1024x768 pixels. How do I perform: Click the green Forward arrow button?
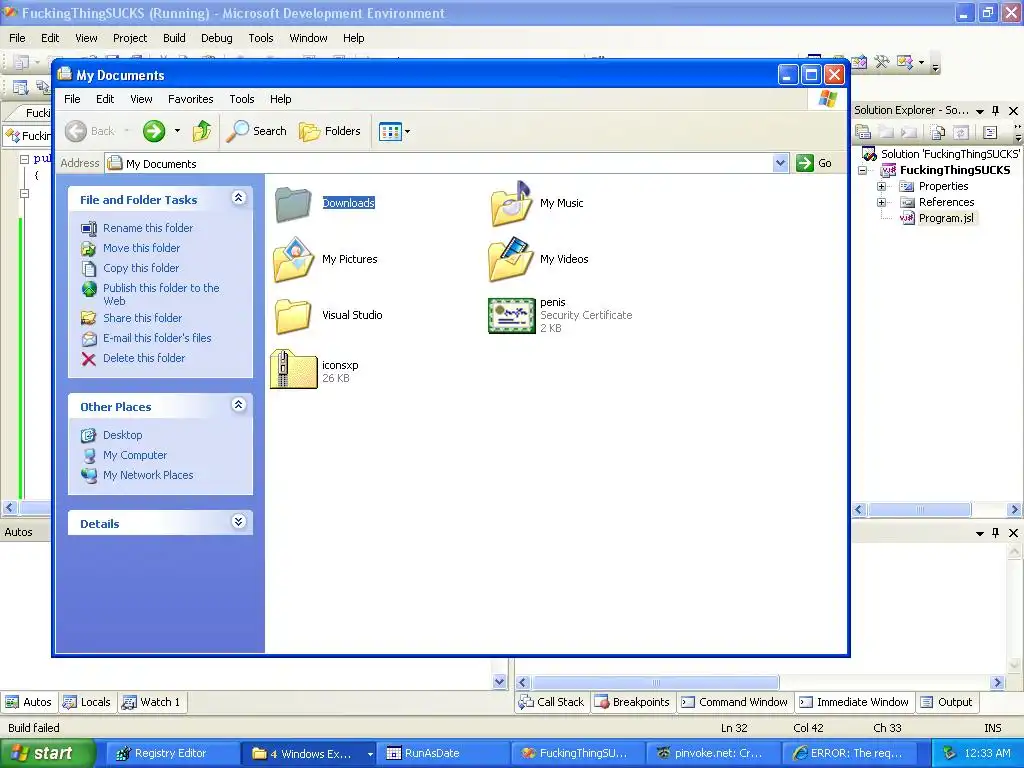pyautogui.click(x=154, y=131)
